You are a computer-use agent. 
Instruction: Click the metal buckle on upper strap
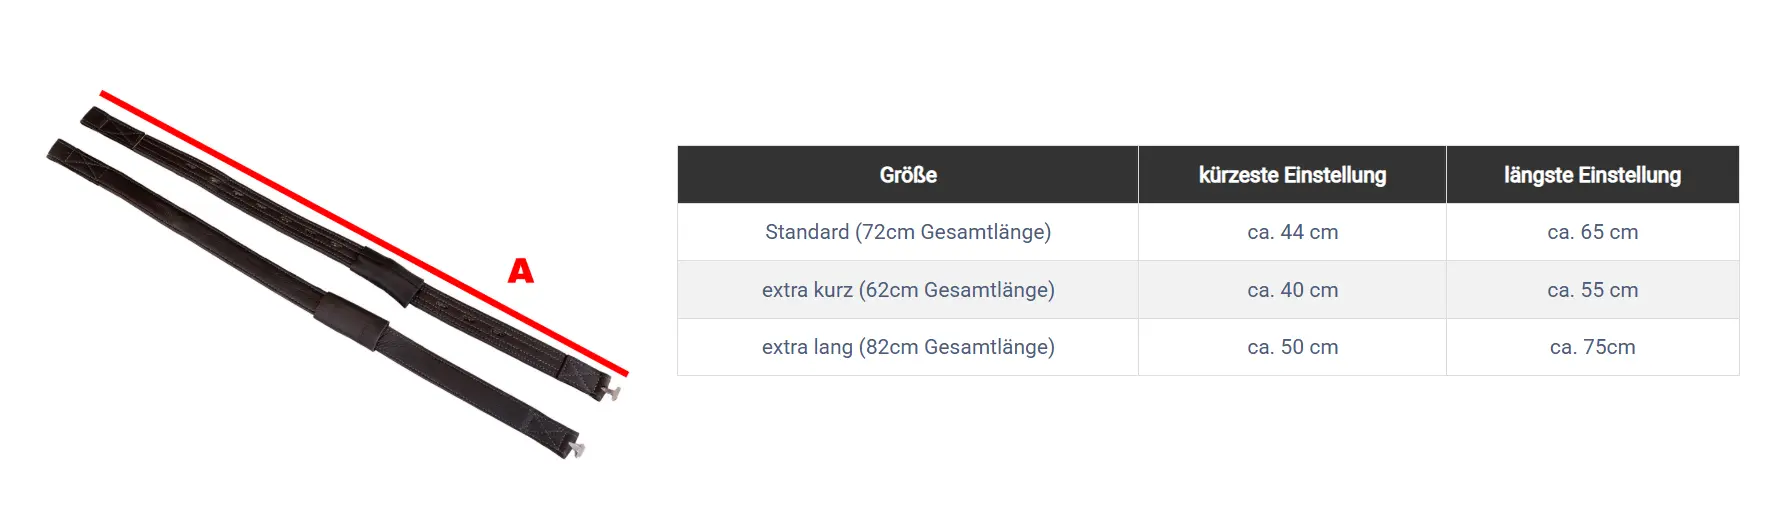pyautogui.click(x=609, y=390)
